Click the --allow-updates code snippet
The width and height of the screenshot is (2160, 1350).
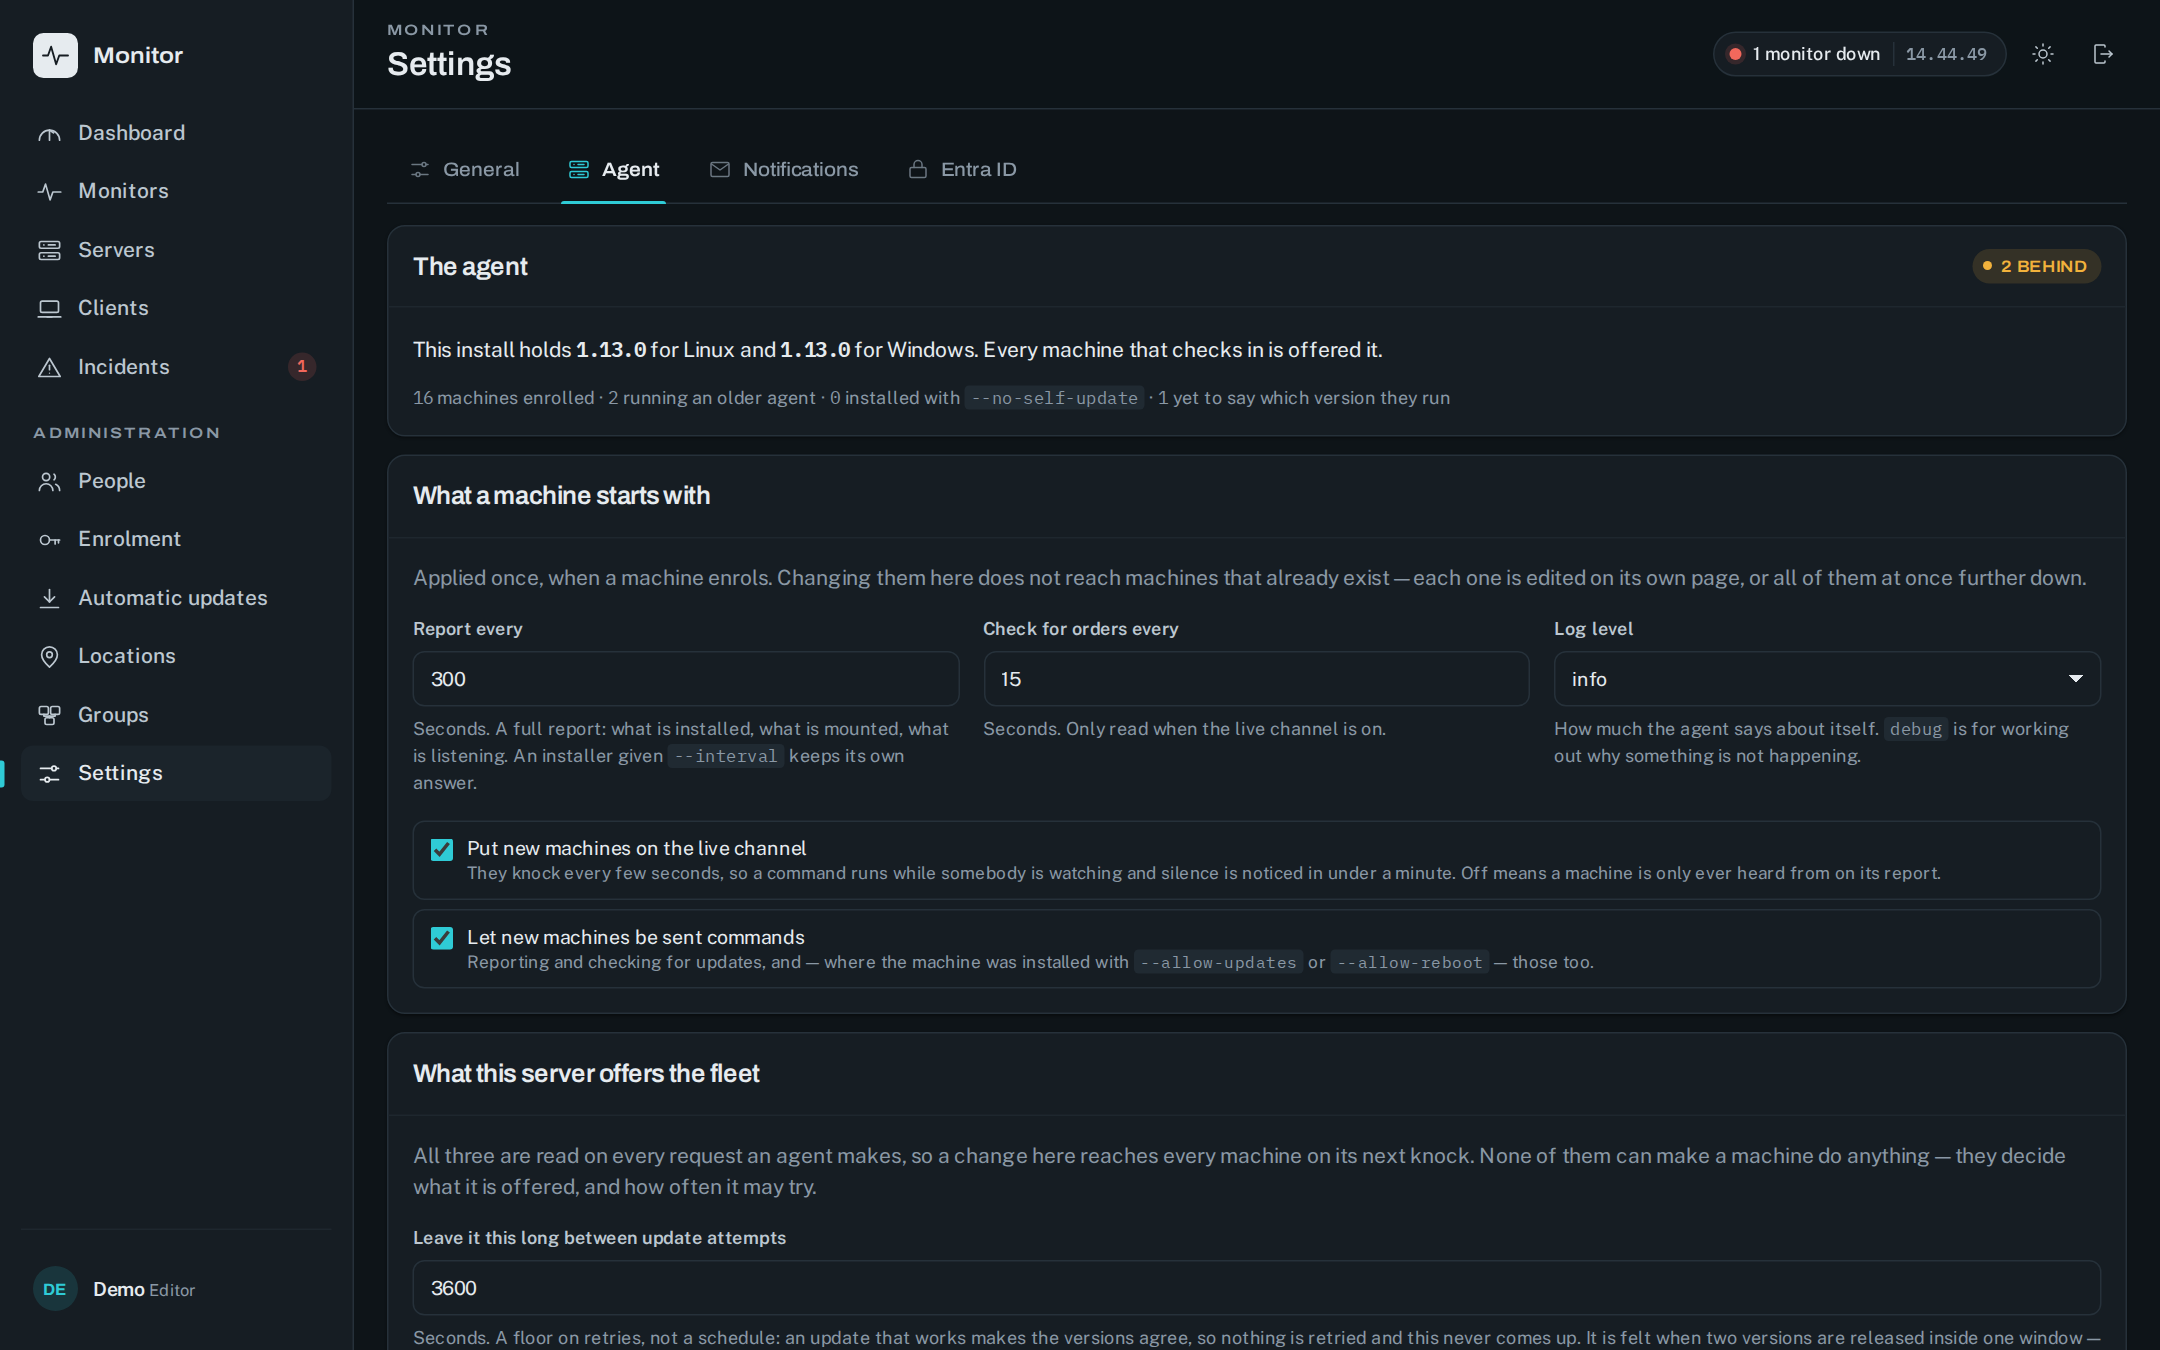click(x=1218, y=962)
